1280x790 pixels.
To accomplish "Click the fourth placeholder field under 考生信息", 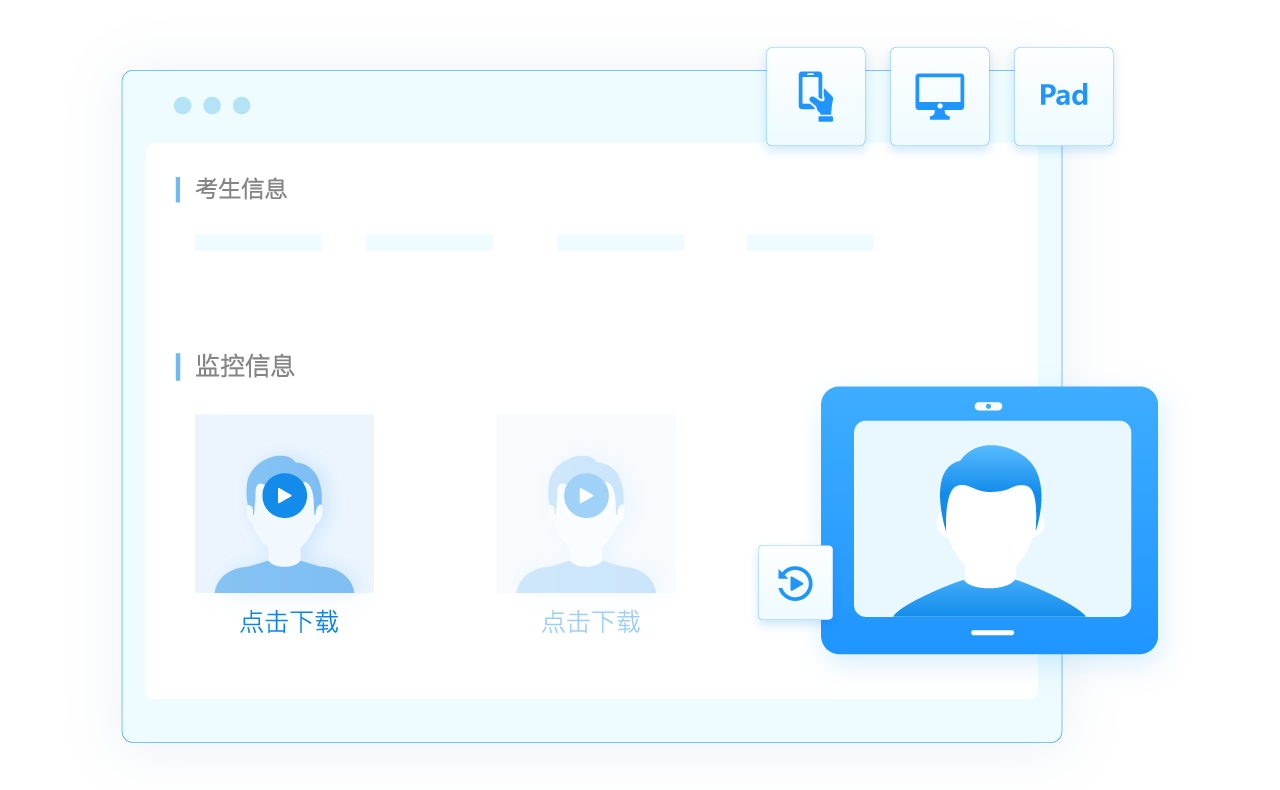I will (x=810, y=242).
